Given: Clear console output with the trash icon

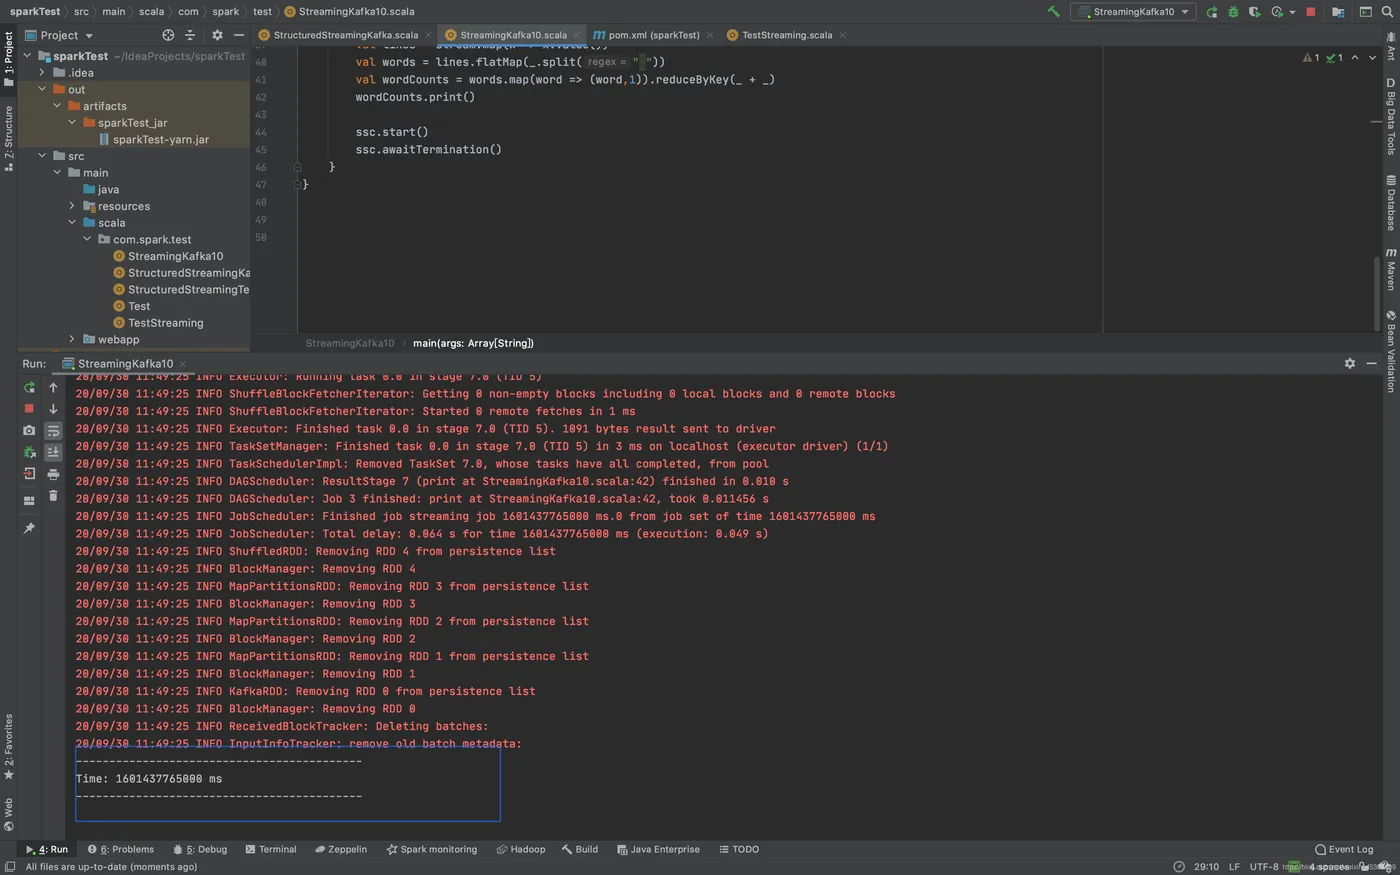Looking at the screenshot, I should coord(53,496).
